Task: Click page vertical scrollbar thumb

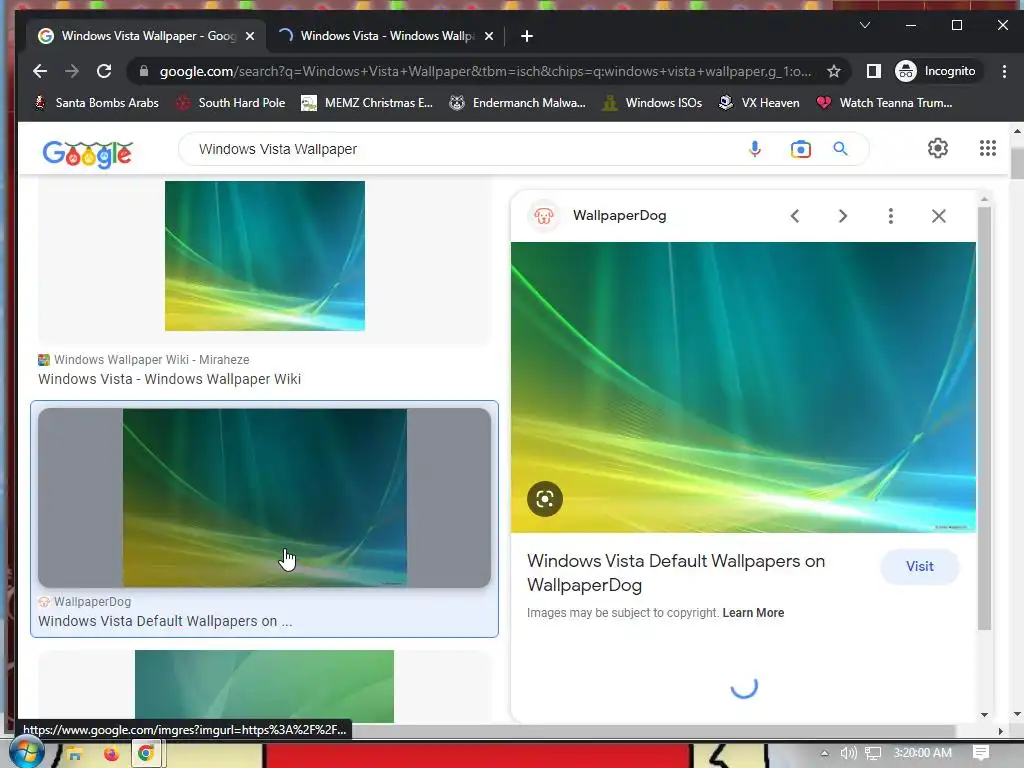Action: [1017, 163]
